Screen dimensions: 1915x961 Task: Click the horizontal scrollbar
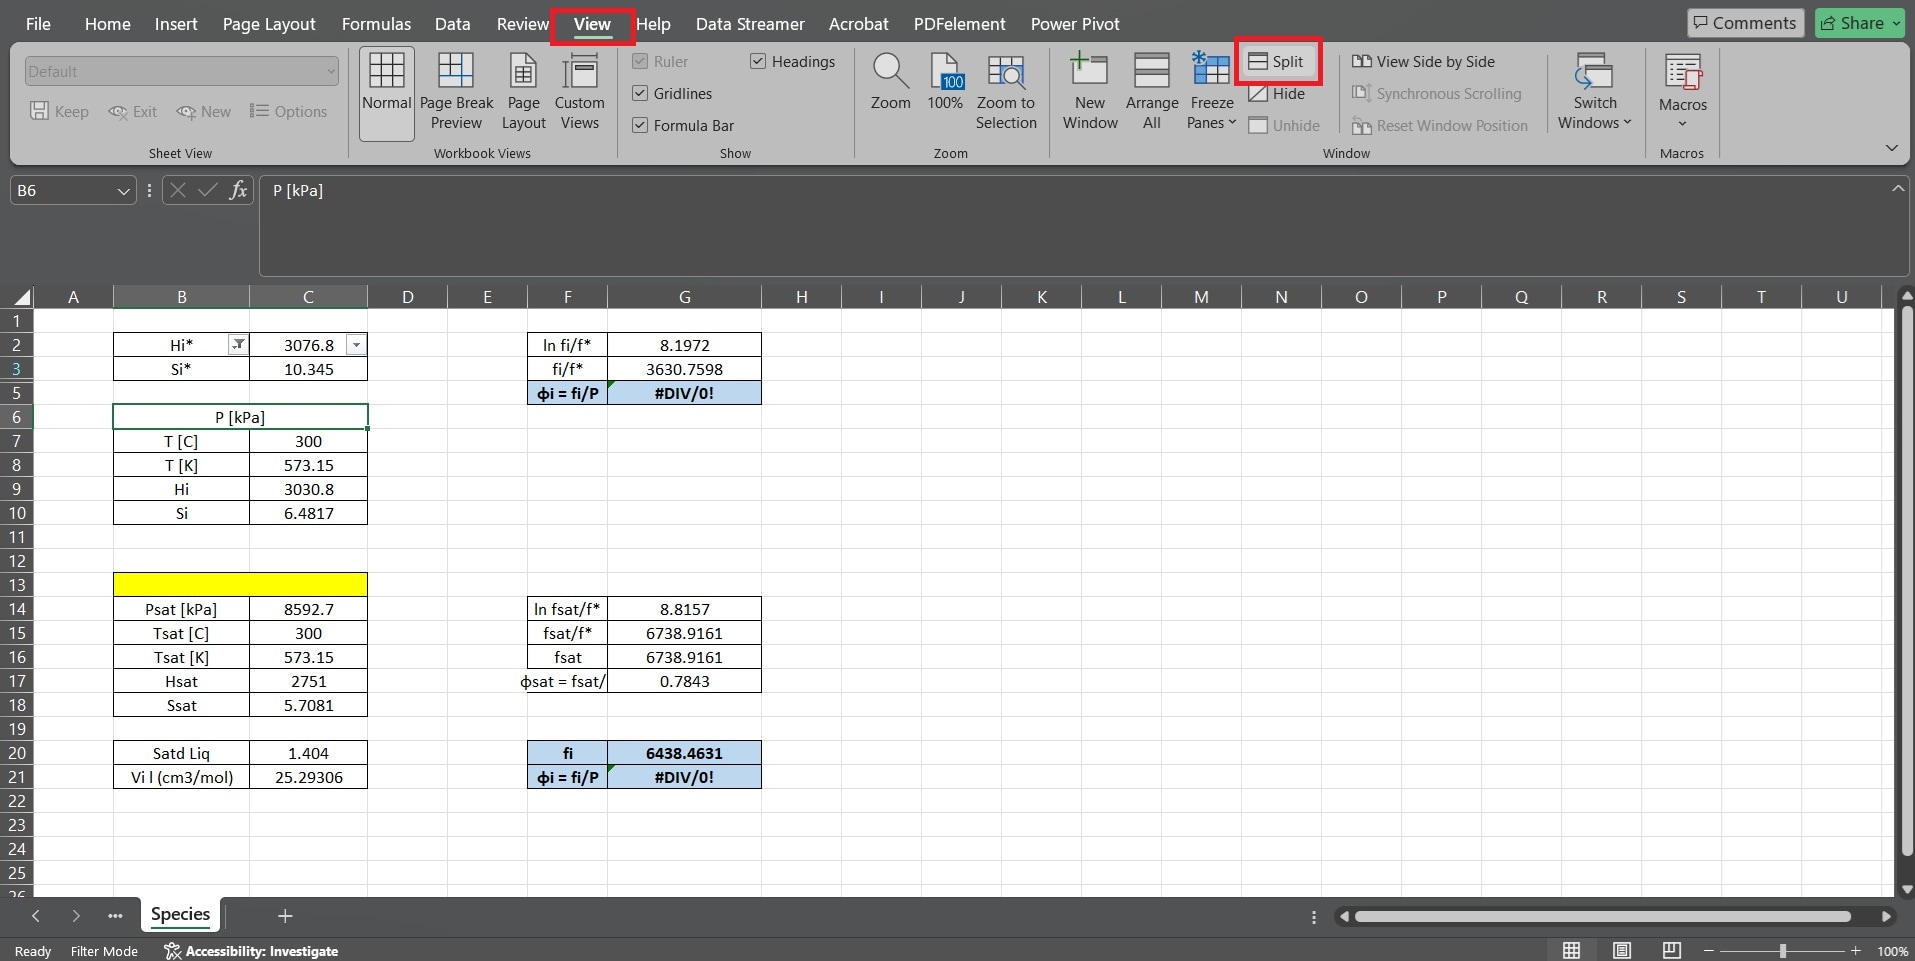[1602, 916]
